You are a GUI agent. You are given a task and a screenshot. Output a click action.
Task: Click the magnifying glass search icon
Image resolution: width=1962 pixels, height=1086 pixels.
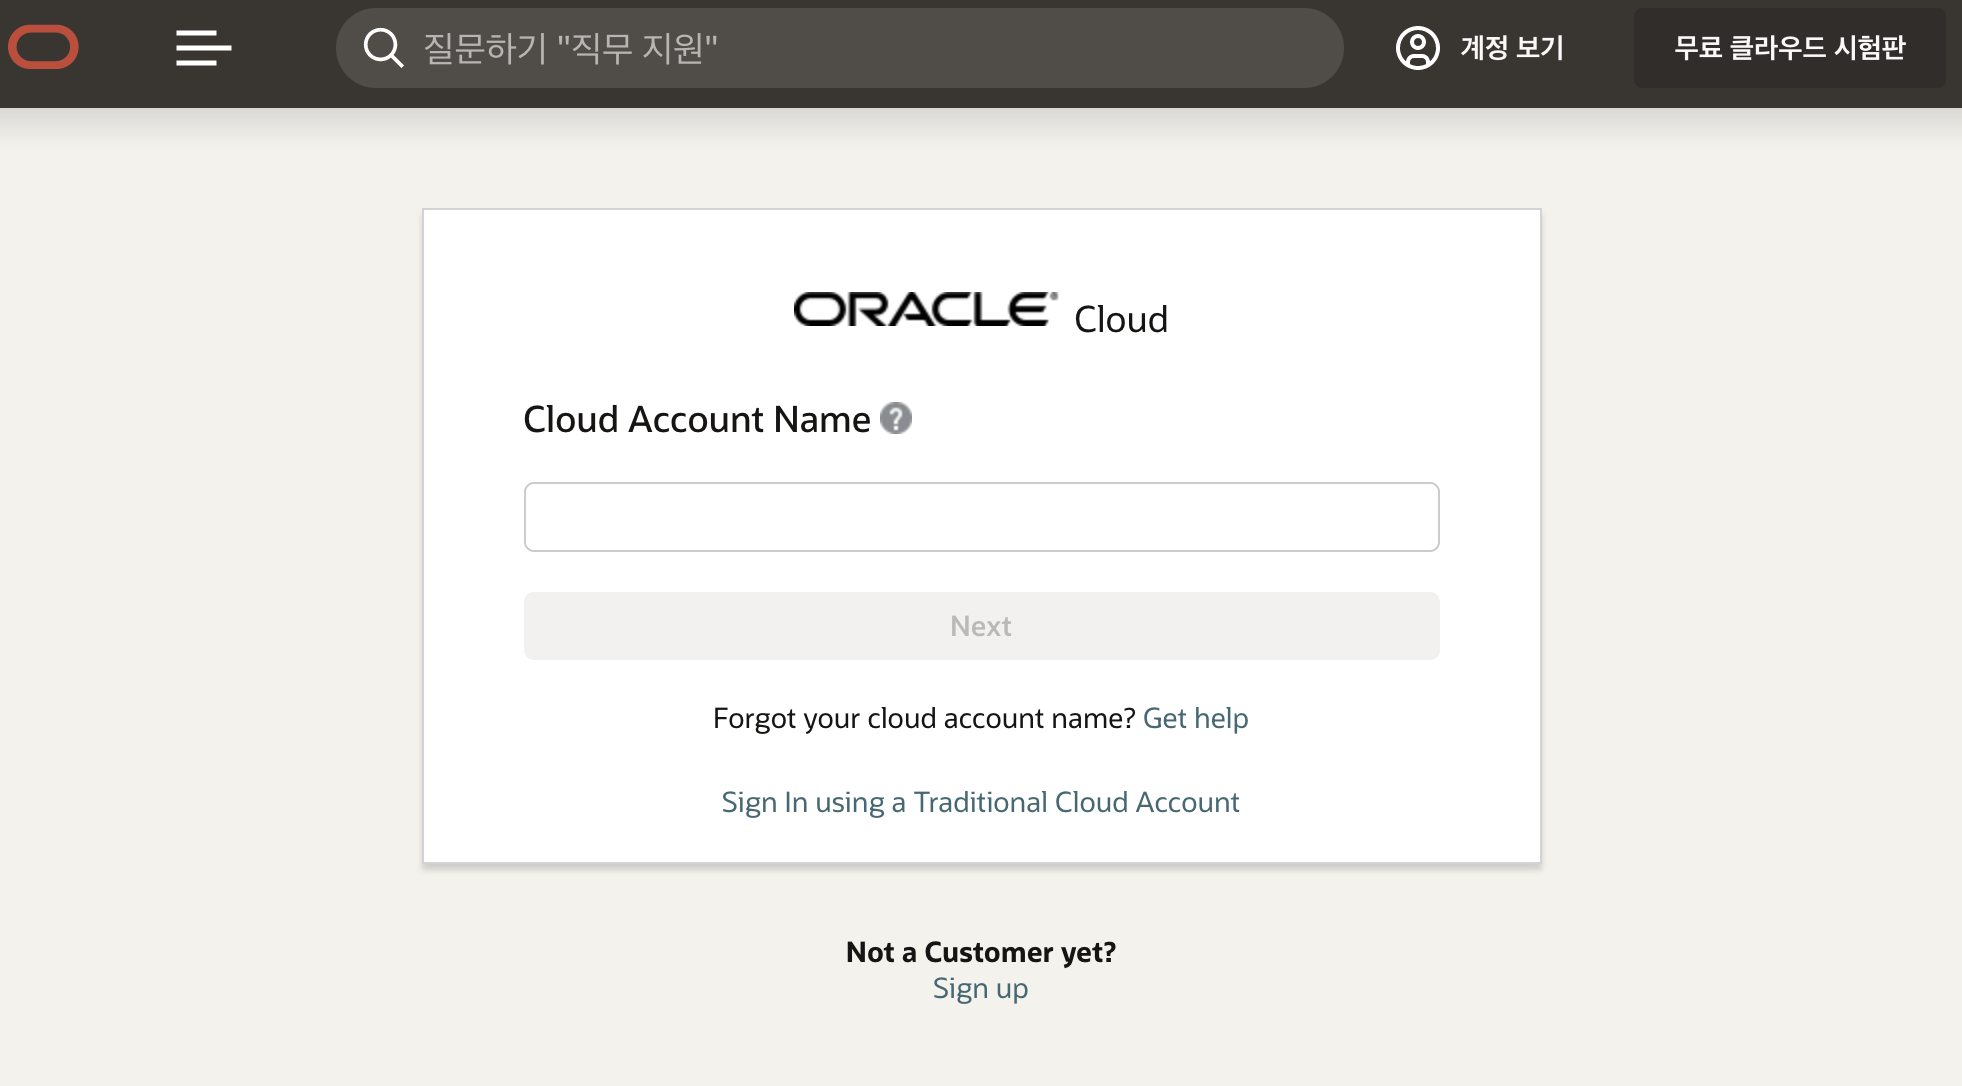[x=383, y=47]
